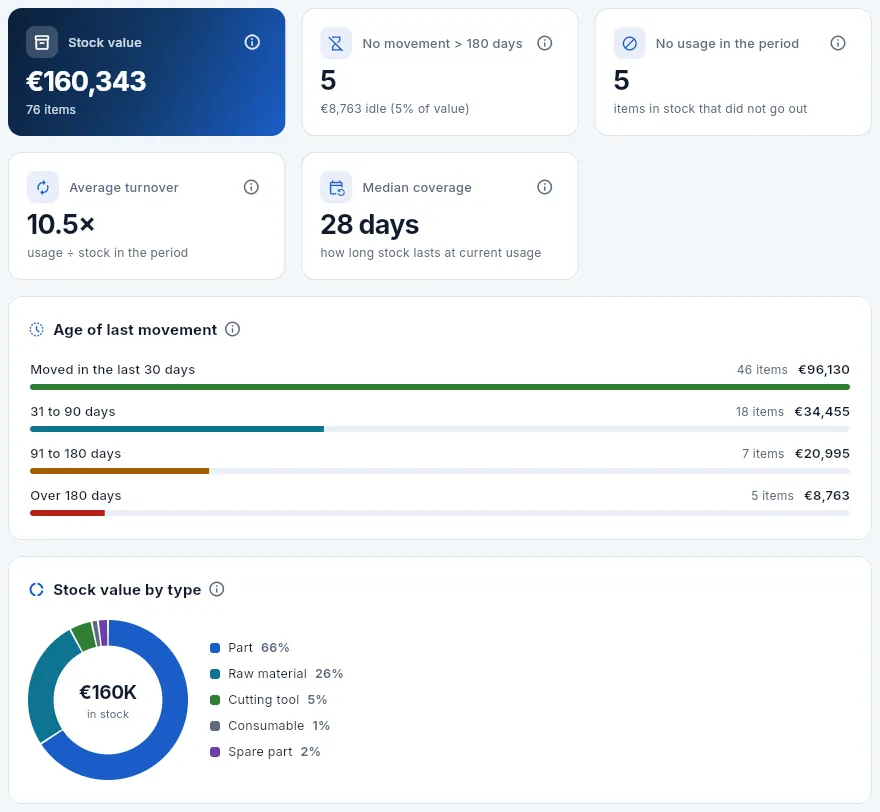Click the €20,995 value amount
Image resolution: width=880 pixels, height=812 pixels.
[x=822, y=453]
